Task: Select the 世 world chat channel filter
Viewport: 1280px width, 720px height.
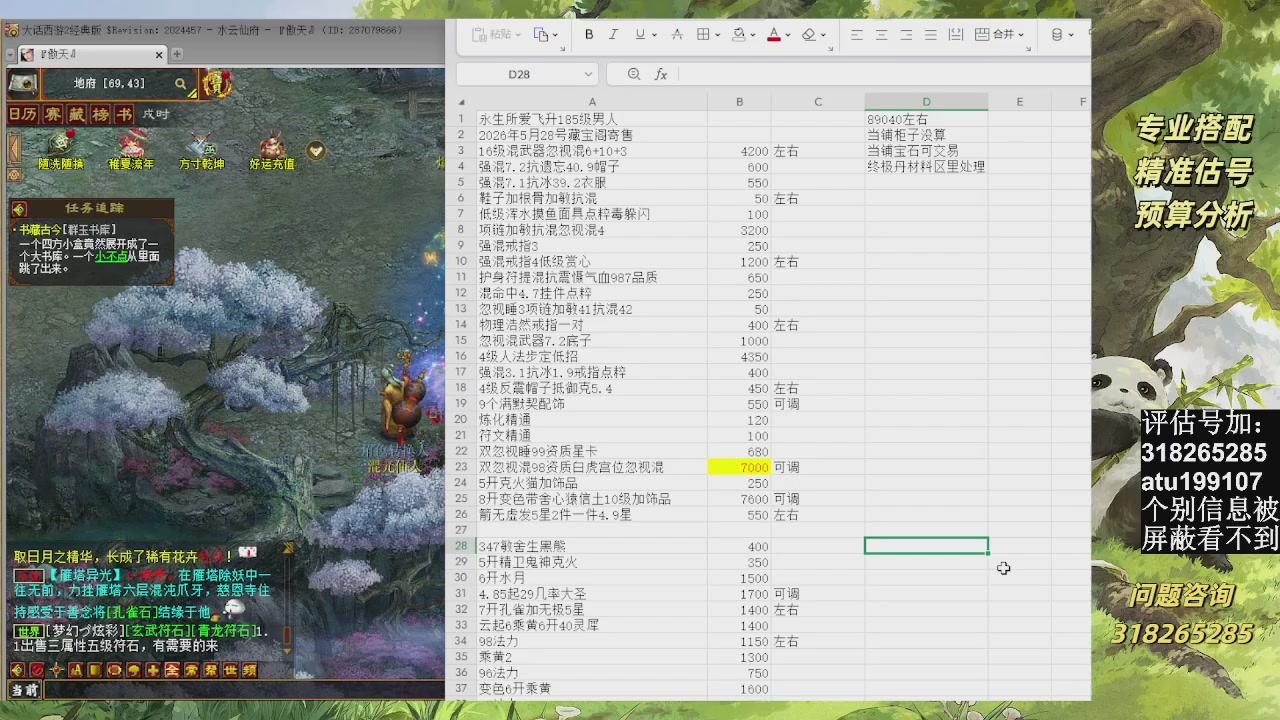Action: tap(230, 670)
